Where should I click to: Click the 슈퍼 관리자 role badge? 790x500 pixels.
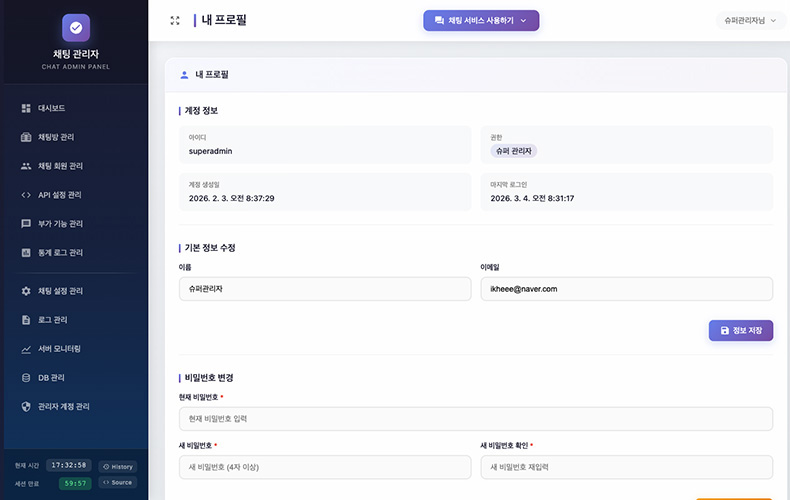click(x=513, y=151)
